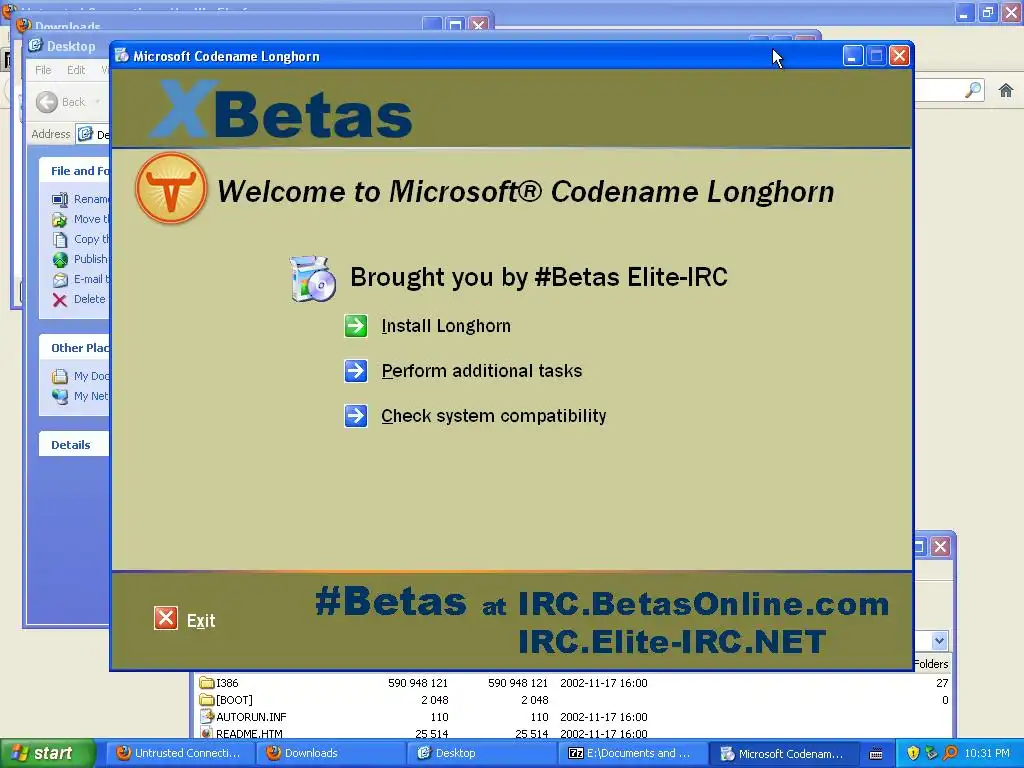
Task: Select the AUTORUN.INF file name
Action: 251,717
